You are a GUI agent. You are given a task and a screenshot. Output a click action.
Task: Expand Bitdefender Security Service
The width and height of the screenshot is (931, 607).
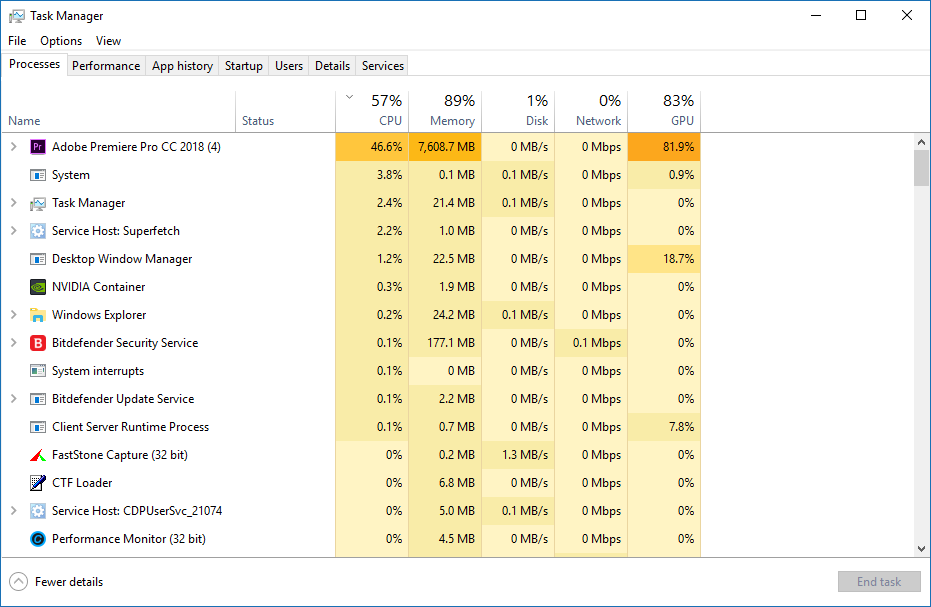click(x=14, y=342)
